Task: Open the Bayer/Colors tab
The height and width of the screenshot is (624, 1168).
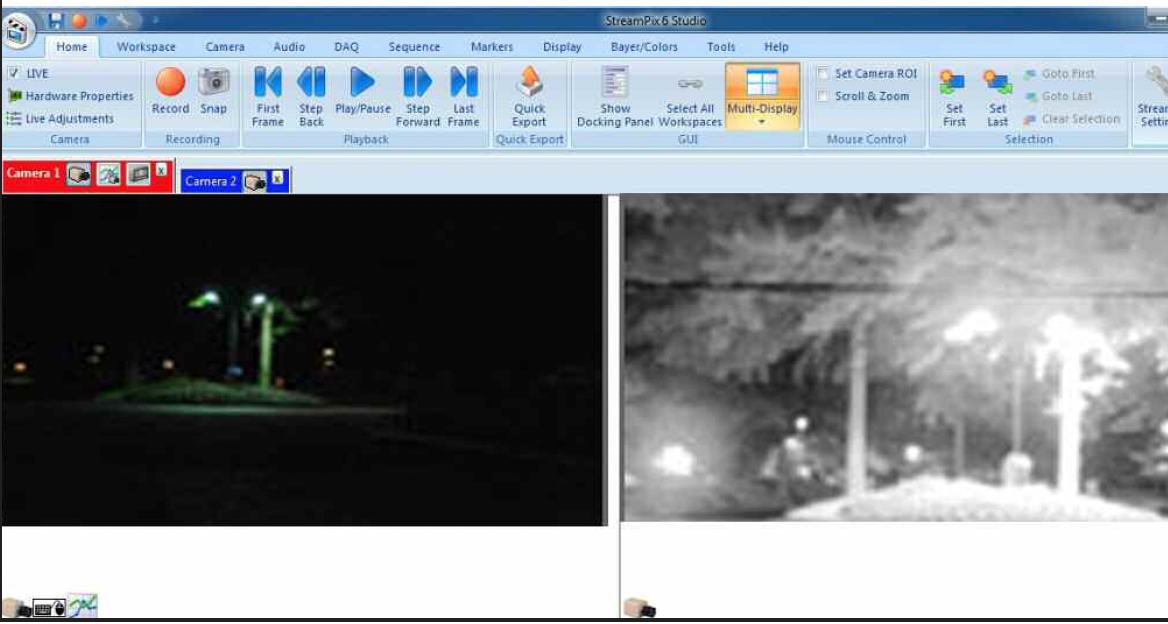Action: tap(643, 46)
